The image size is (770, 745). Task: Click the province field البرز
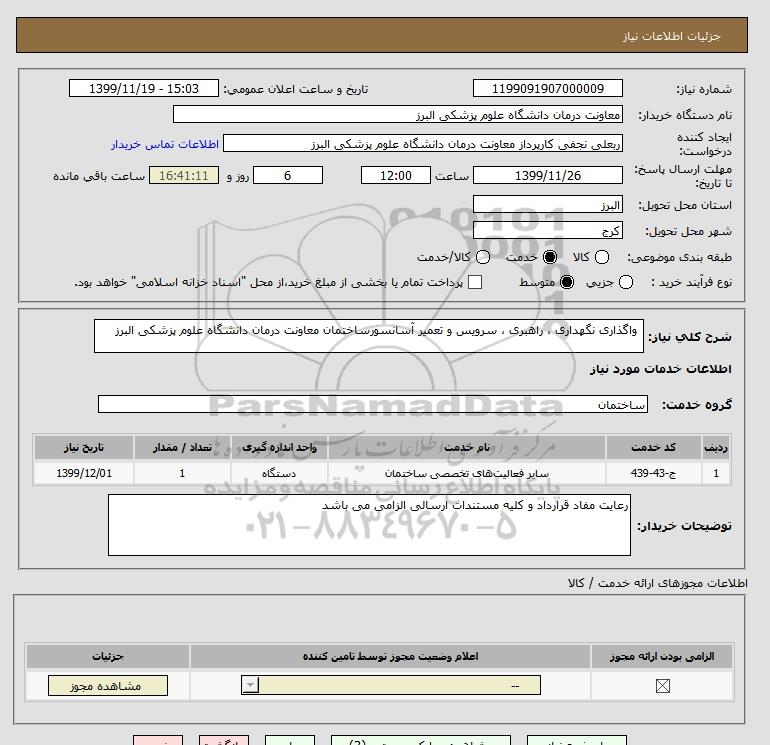pos(548,204)
